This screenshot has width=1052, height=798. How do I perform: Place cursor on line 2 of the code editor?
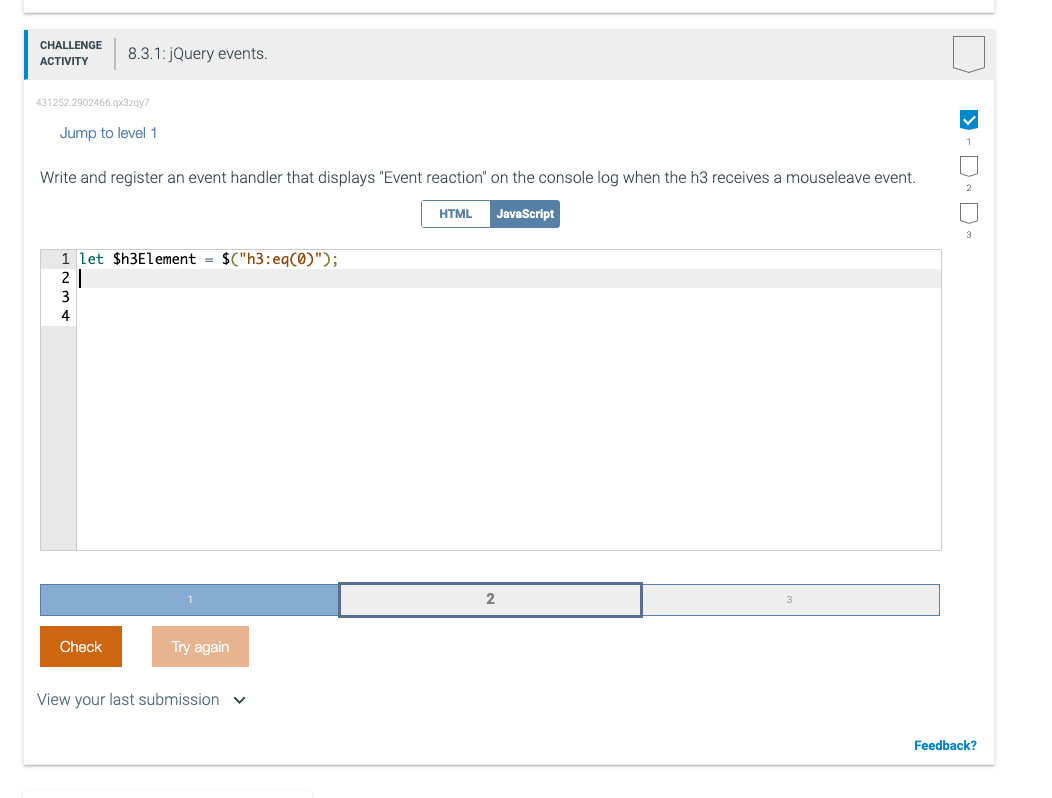tap(300, 278)
